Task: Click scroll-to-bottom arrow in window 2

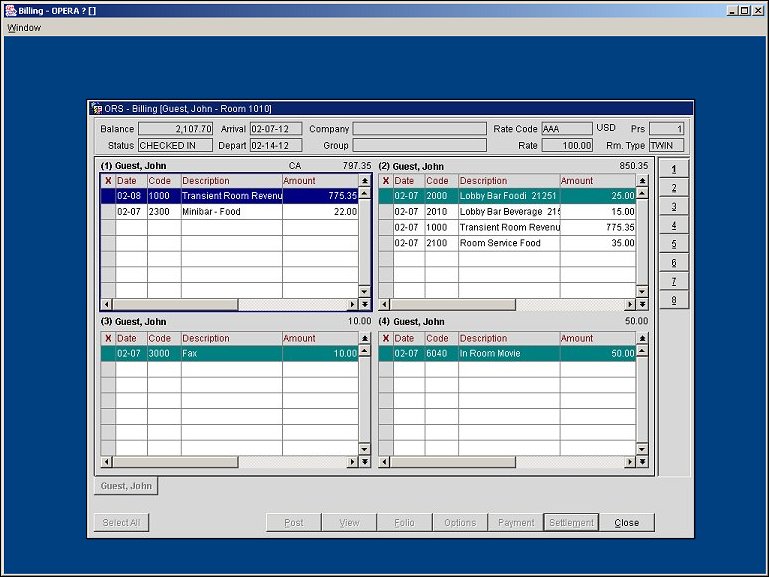Action: coord(641,304)
